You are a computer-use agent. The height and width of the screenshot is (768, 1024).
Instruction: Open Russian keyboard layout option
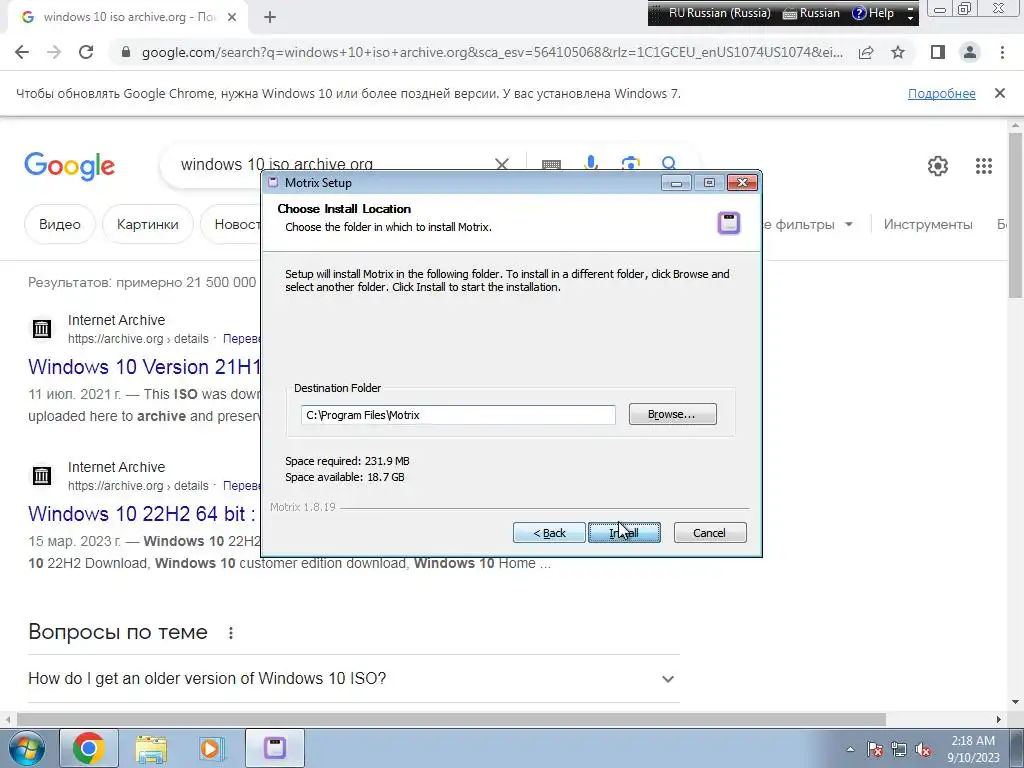[x=810, y=13]
